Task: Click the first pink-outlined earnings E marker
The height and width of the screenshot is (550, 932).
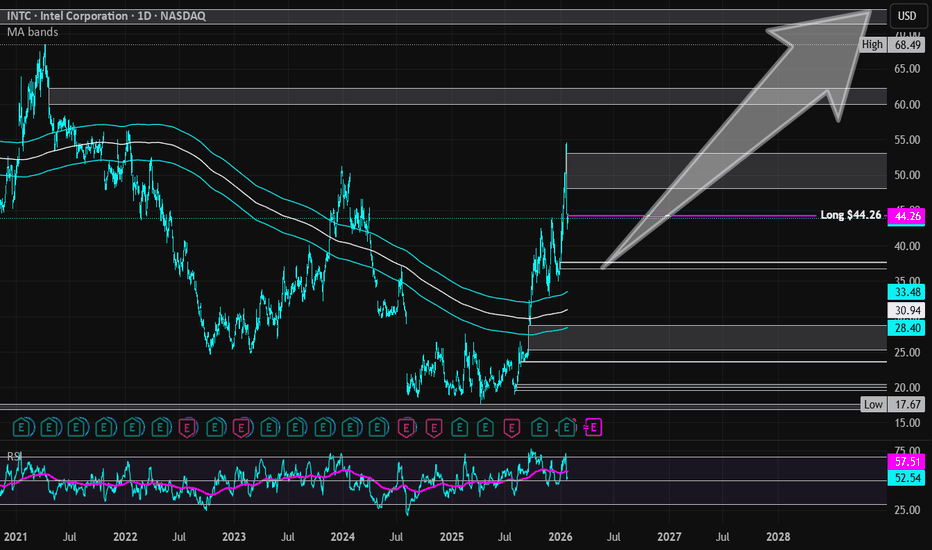Action: coord(185,428)
